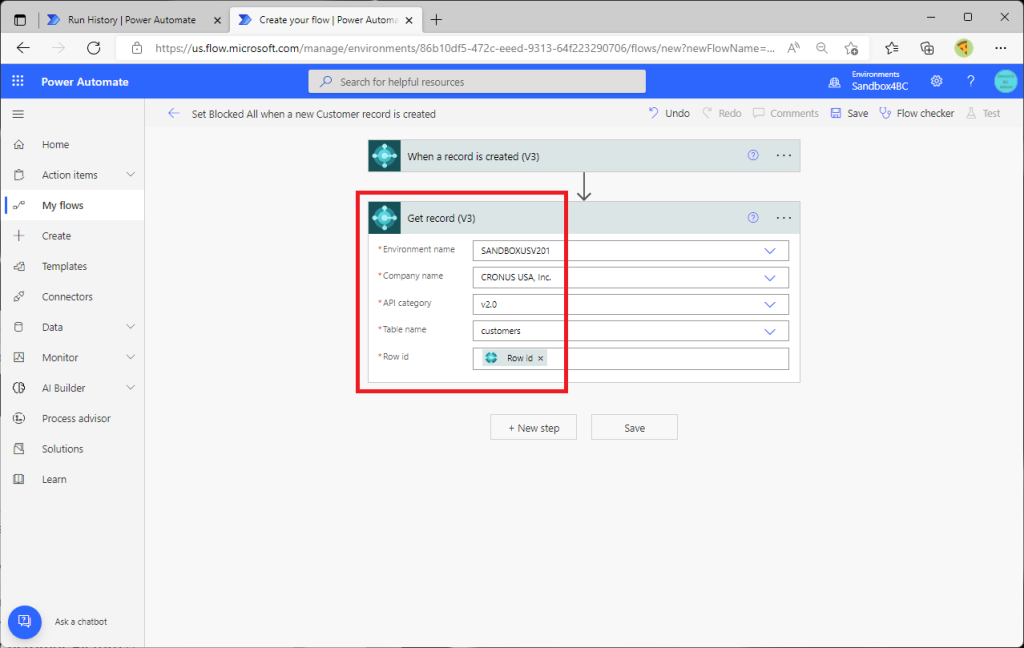Click the + New step button
Screen dimensions: 1024x648
point(534,428)
